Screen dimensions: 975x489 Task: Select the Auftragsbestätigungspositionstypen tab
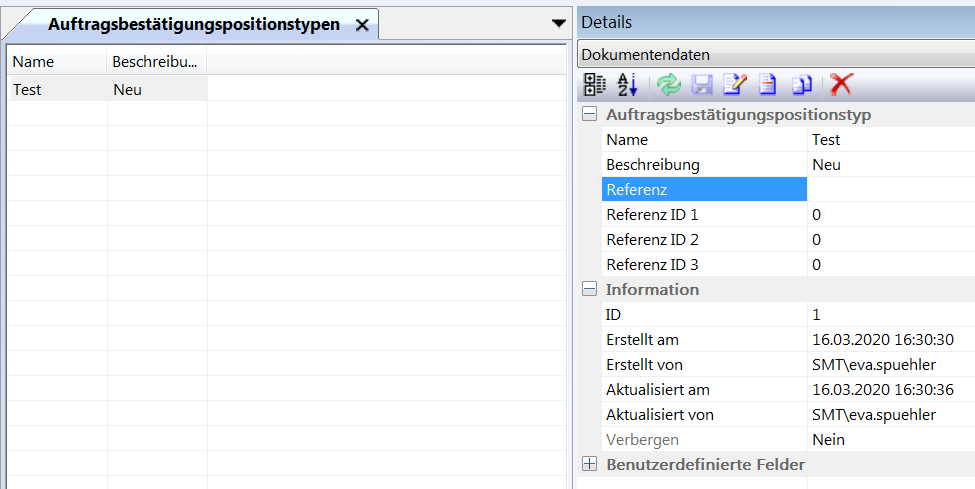coord(193,24)
